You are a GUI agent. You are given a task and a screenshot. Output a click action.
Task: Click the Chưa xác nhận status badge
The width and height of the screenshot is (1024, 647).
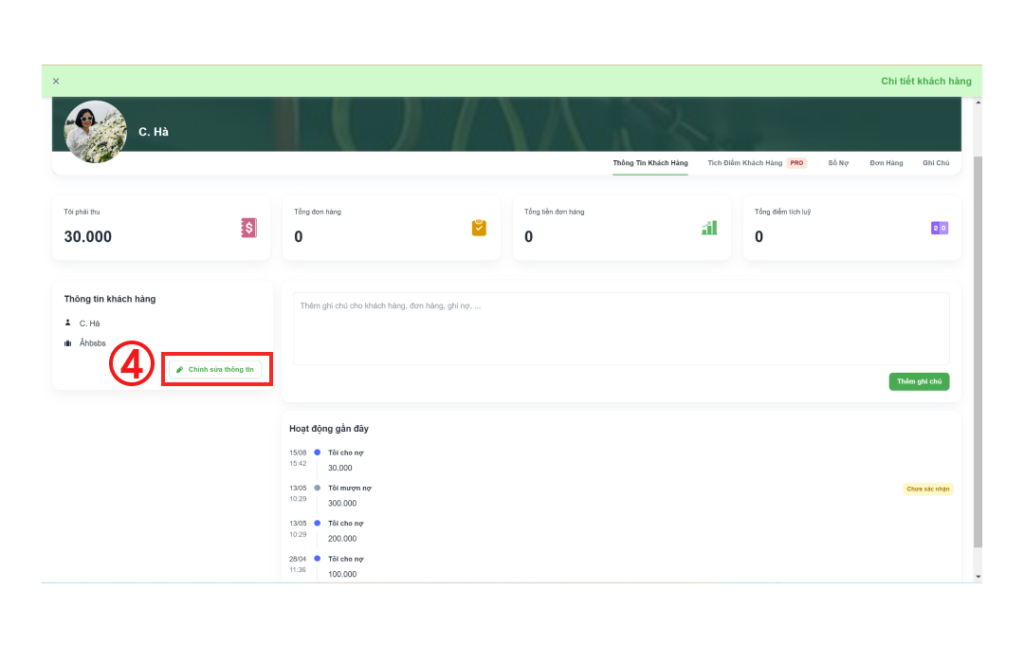pyautogui.click(x=928, y=489)
